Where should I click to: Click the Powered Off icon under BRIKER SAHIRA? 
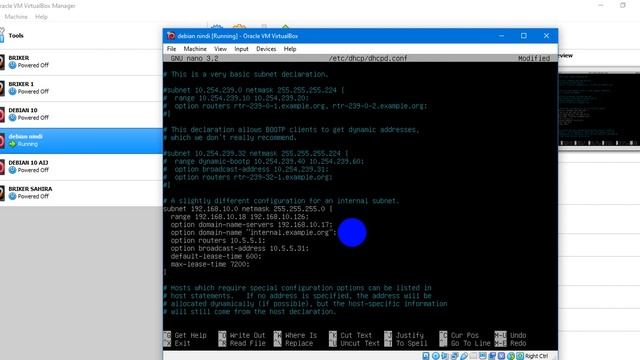click(x=13, y=196)
